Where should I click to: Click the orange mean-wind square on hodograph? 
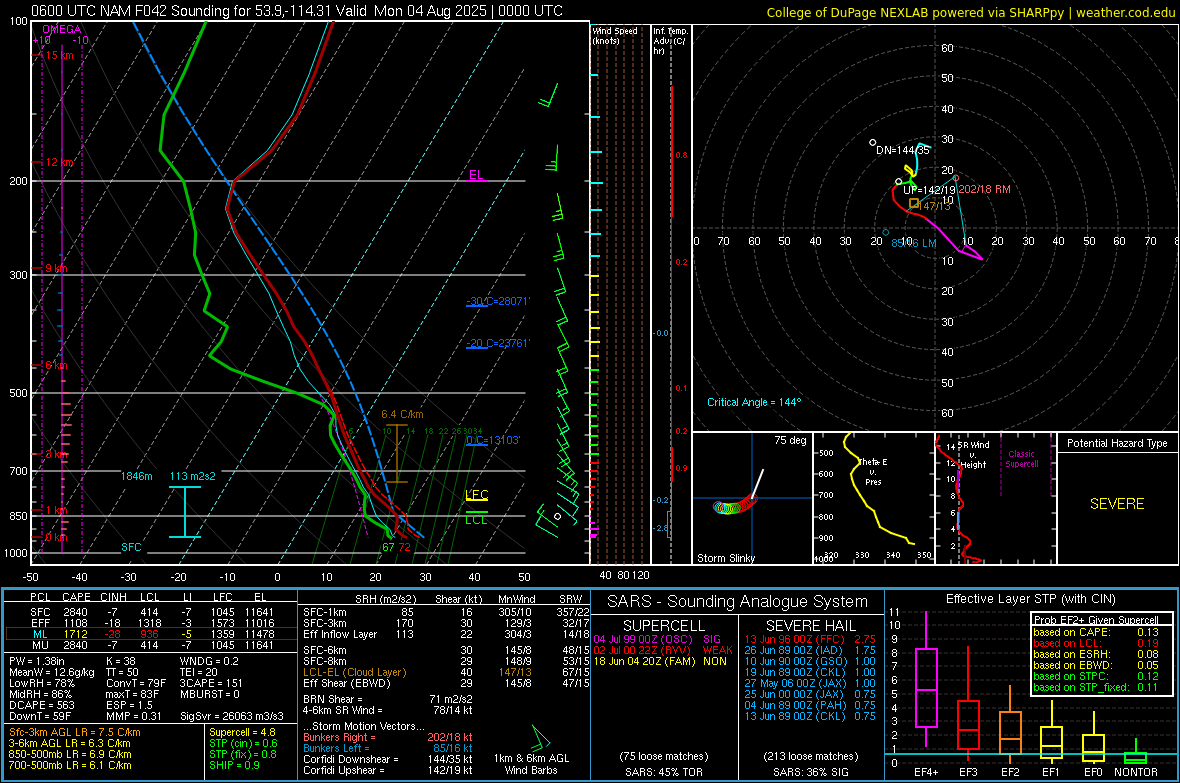(x=914, y=203)
